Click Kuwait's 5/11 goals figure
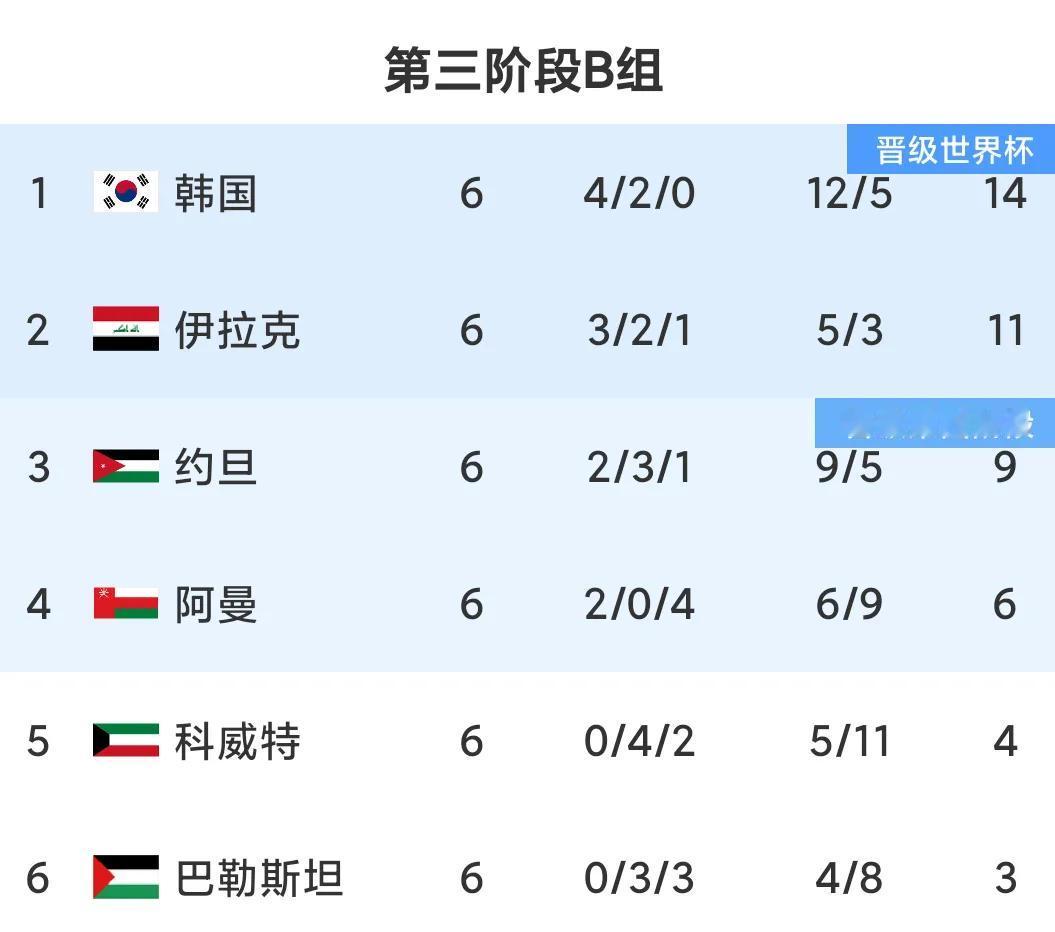Screen dimensions: 1055x932 [849, 742]
